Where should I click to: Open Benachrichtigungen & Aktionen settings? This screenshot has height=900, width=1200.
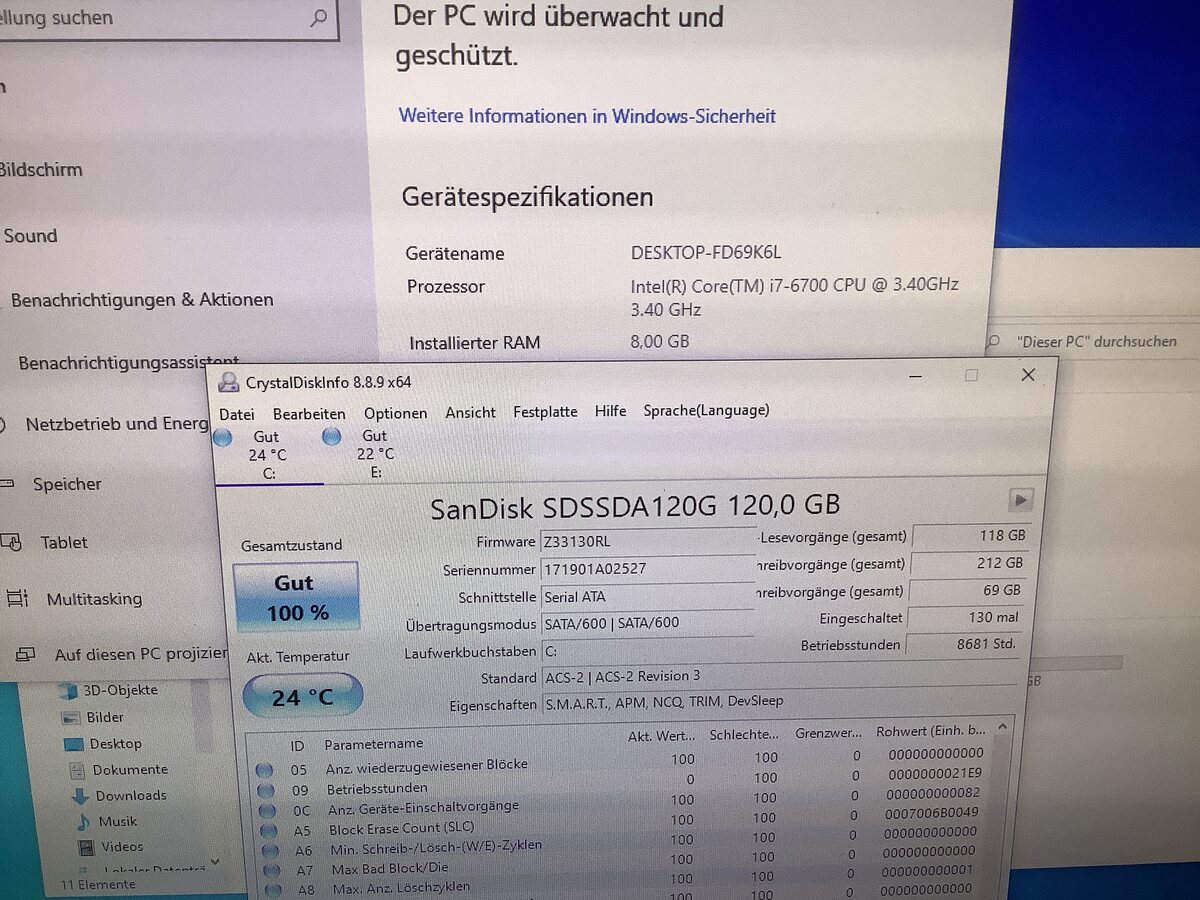tap(142, 299)
